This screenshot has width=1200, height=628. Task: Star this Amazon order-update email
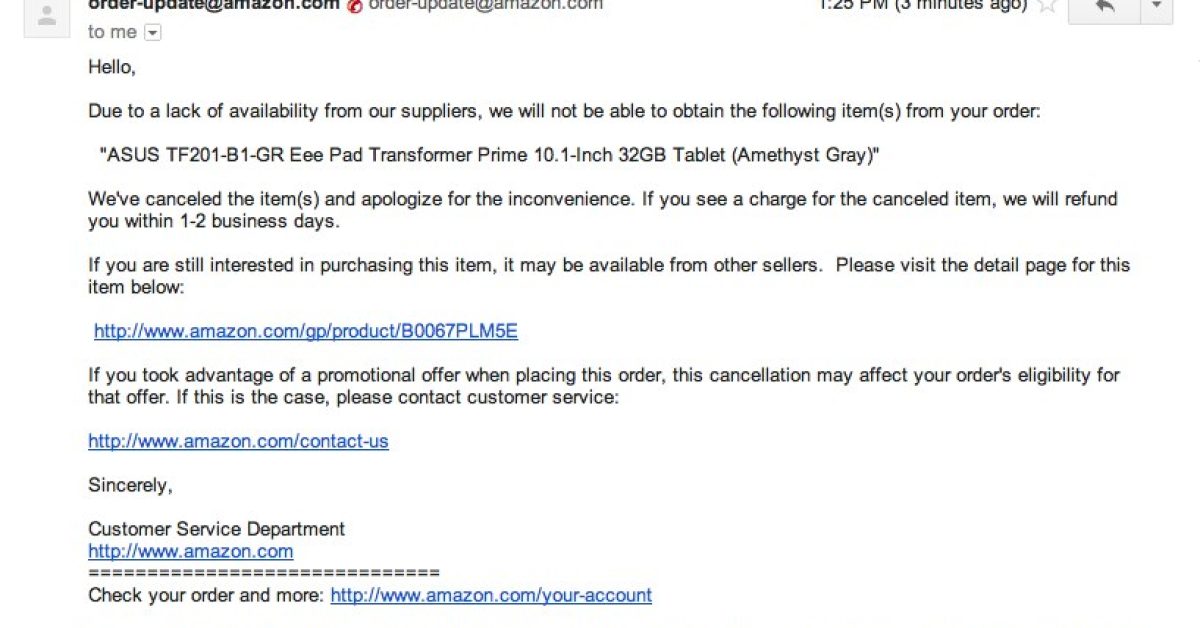1047,6
